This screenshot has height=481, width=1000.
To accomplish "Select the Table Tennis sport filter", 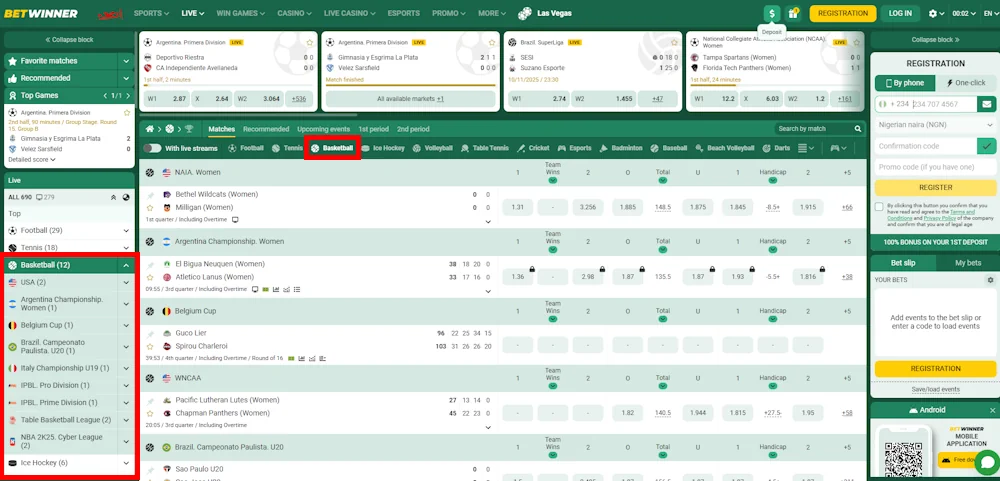I will point(485,148).
